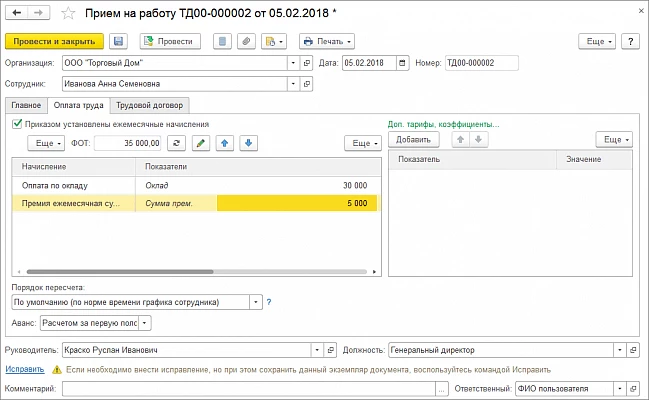Image resolution: width=649 pixels, height=400 pixels.
Task: Expand the Ответственный dropdown list
Action: (620, 388)
